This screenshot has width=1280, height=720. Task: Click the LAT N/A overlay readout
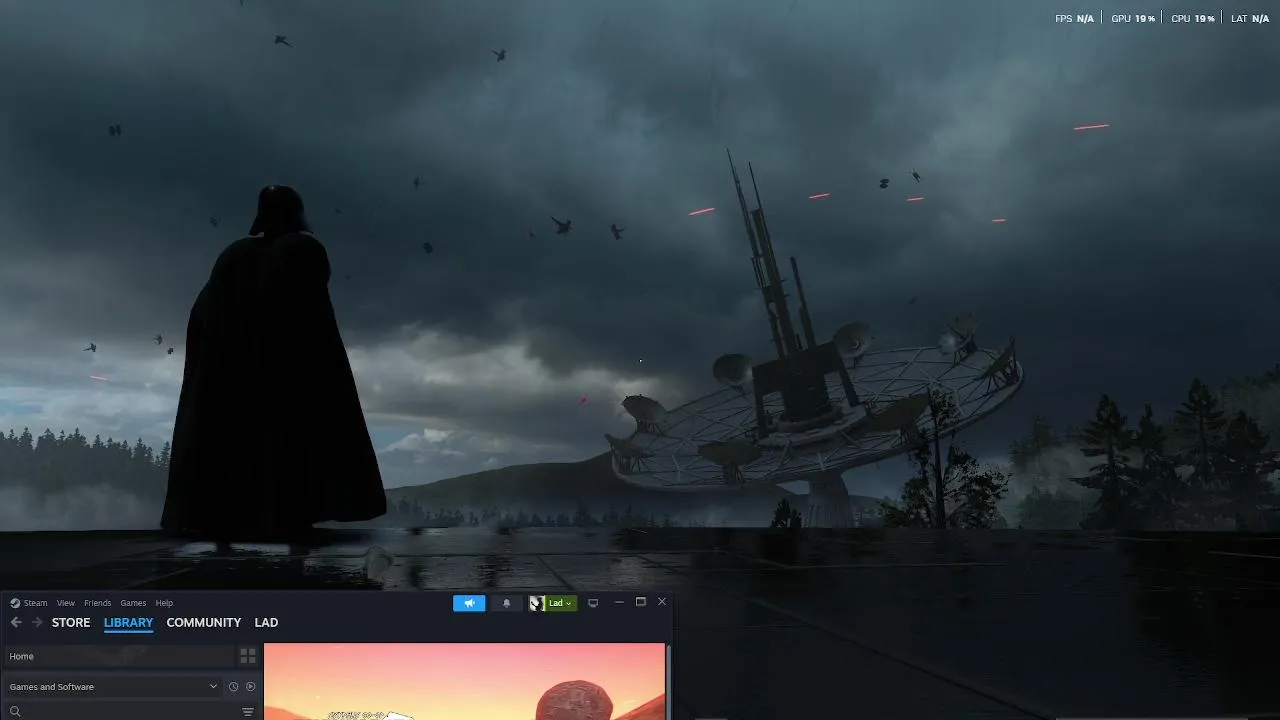tap(1250, 18)
